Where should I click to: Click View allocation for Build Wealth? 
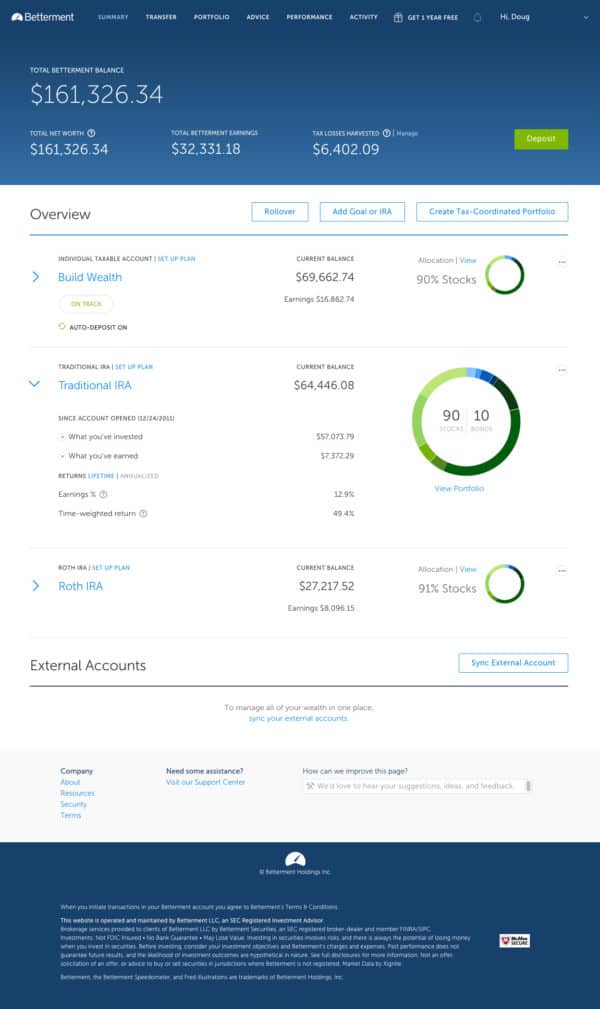468,261
